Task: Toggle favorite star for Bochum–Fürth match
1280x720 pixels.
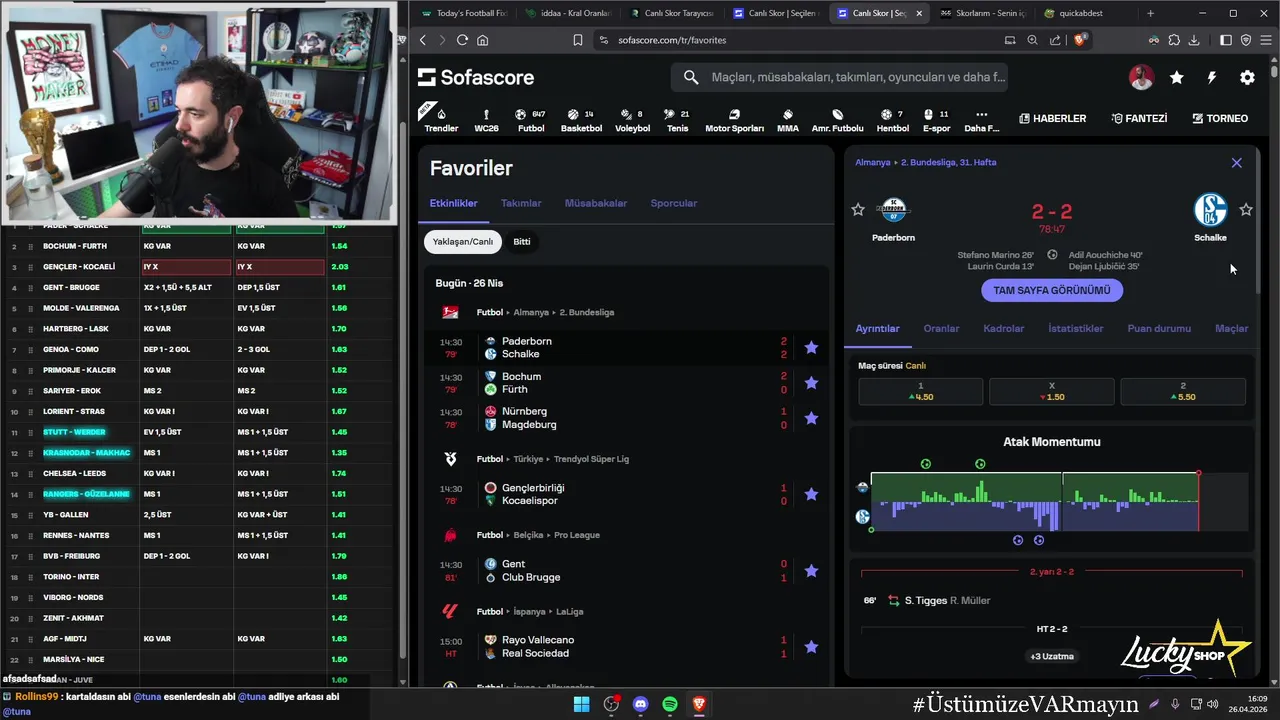Action: coord(811,383)
